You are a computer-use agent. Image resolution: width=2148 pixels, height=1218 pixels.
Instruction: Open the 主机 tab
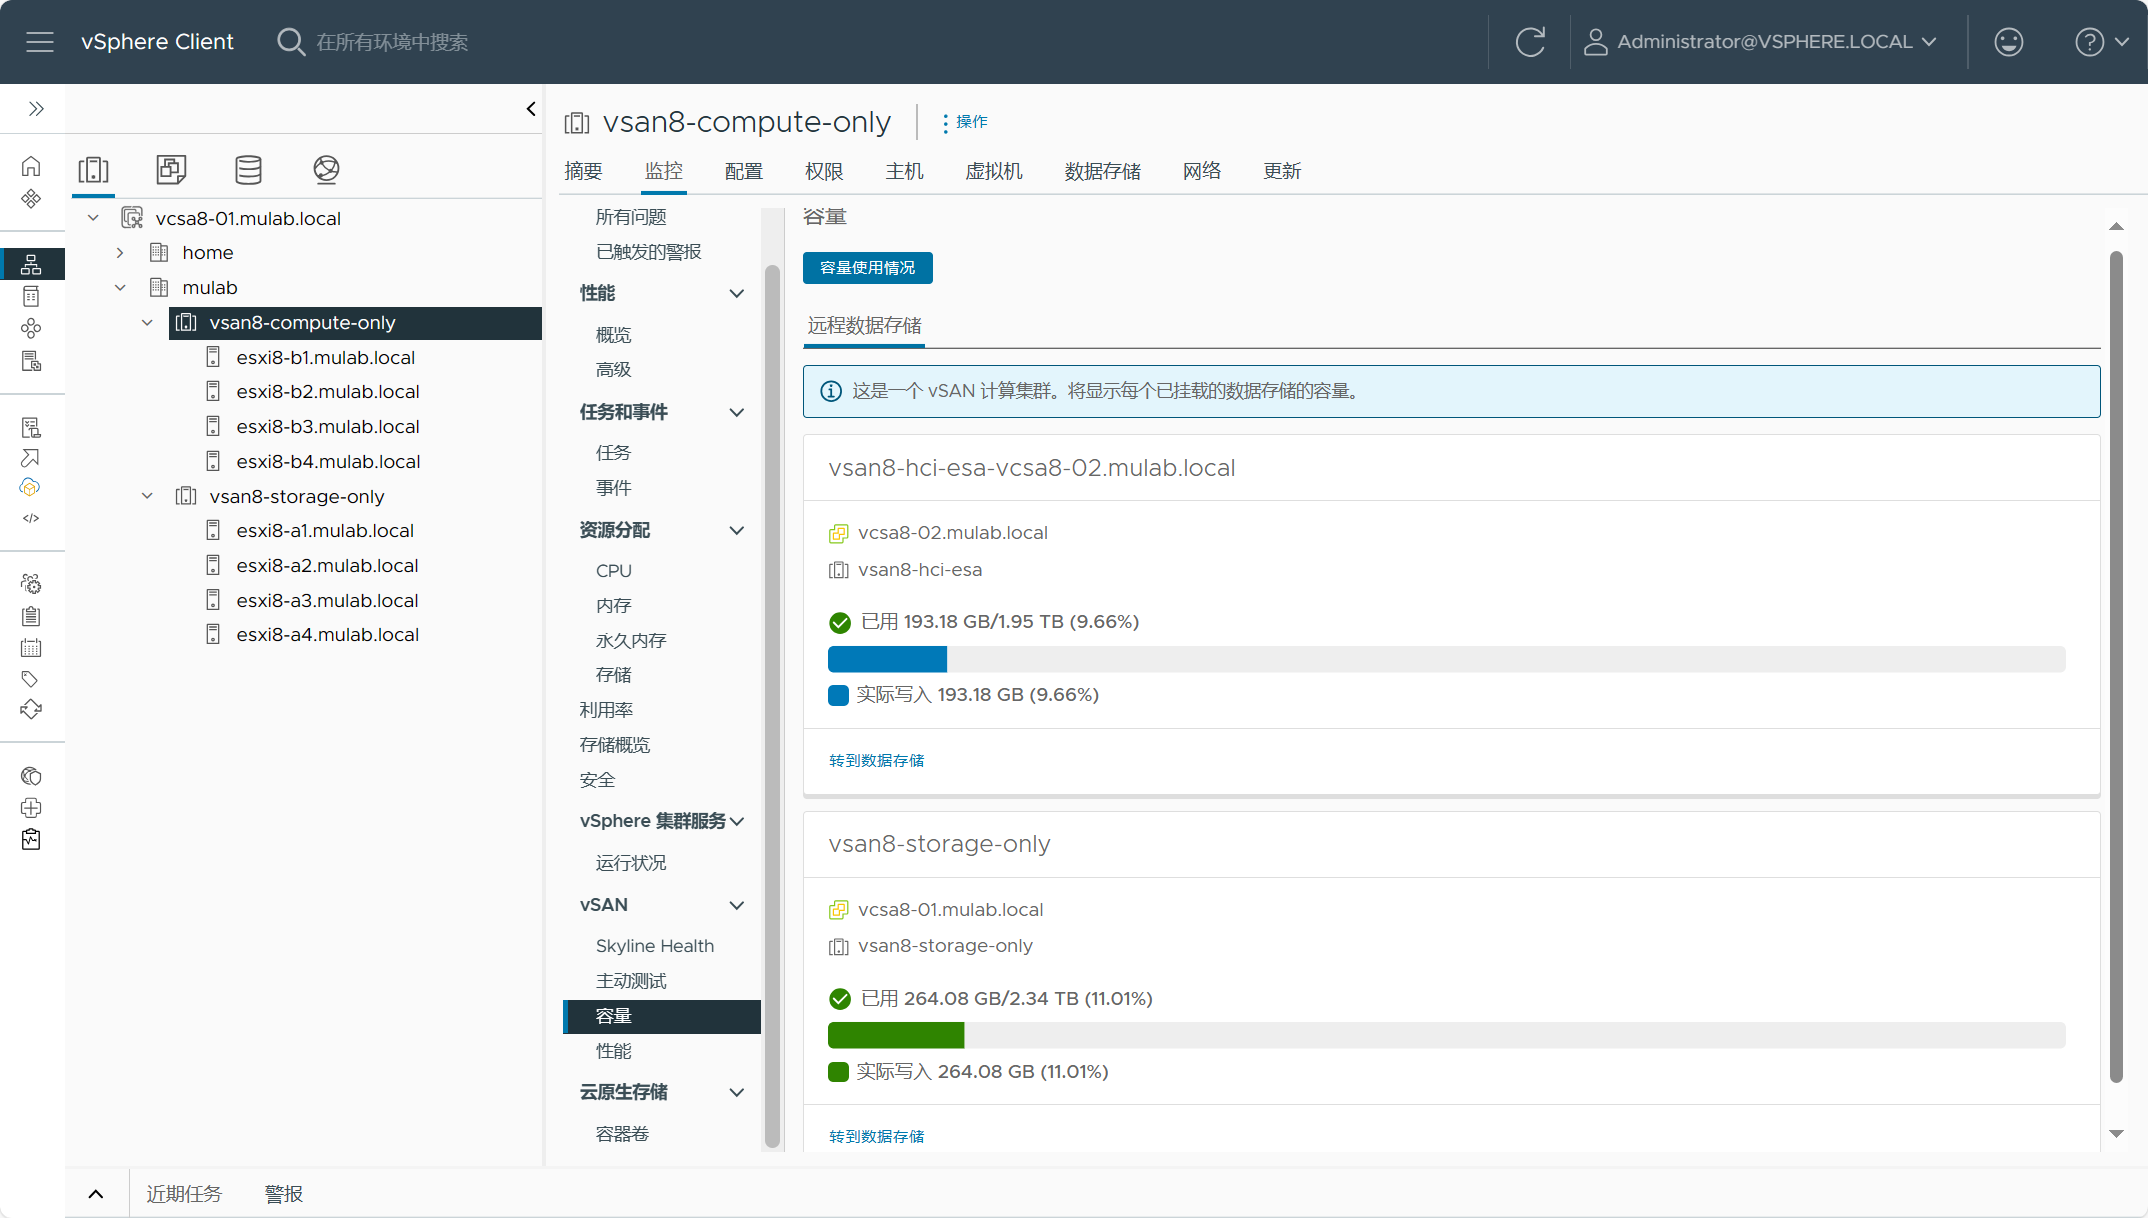[x=904, y=172]
